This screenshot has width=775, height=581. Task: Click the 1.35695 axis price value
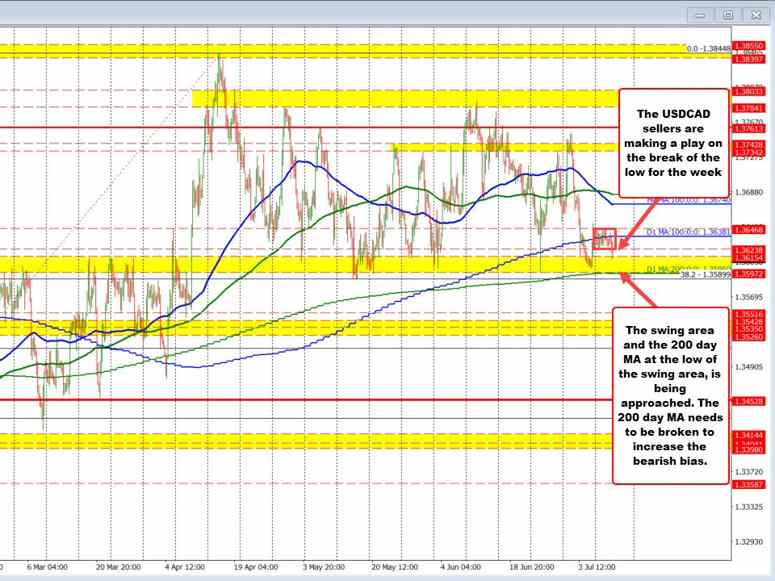coord(750,297)
